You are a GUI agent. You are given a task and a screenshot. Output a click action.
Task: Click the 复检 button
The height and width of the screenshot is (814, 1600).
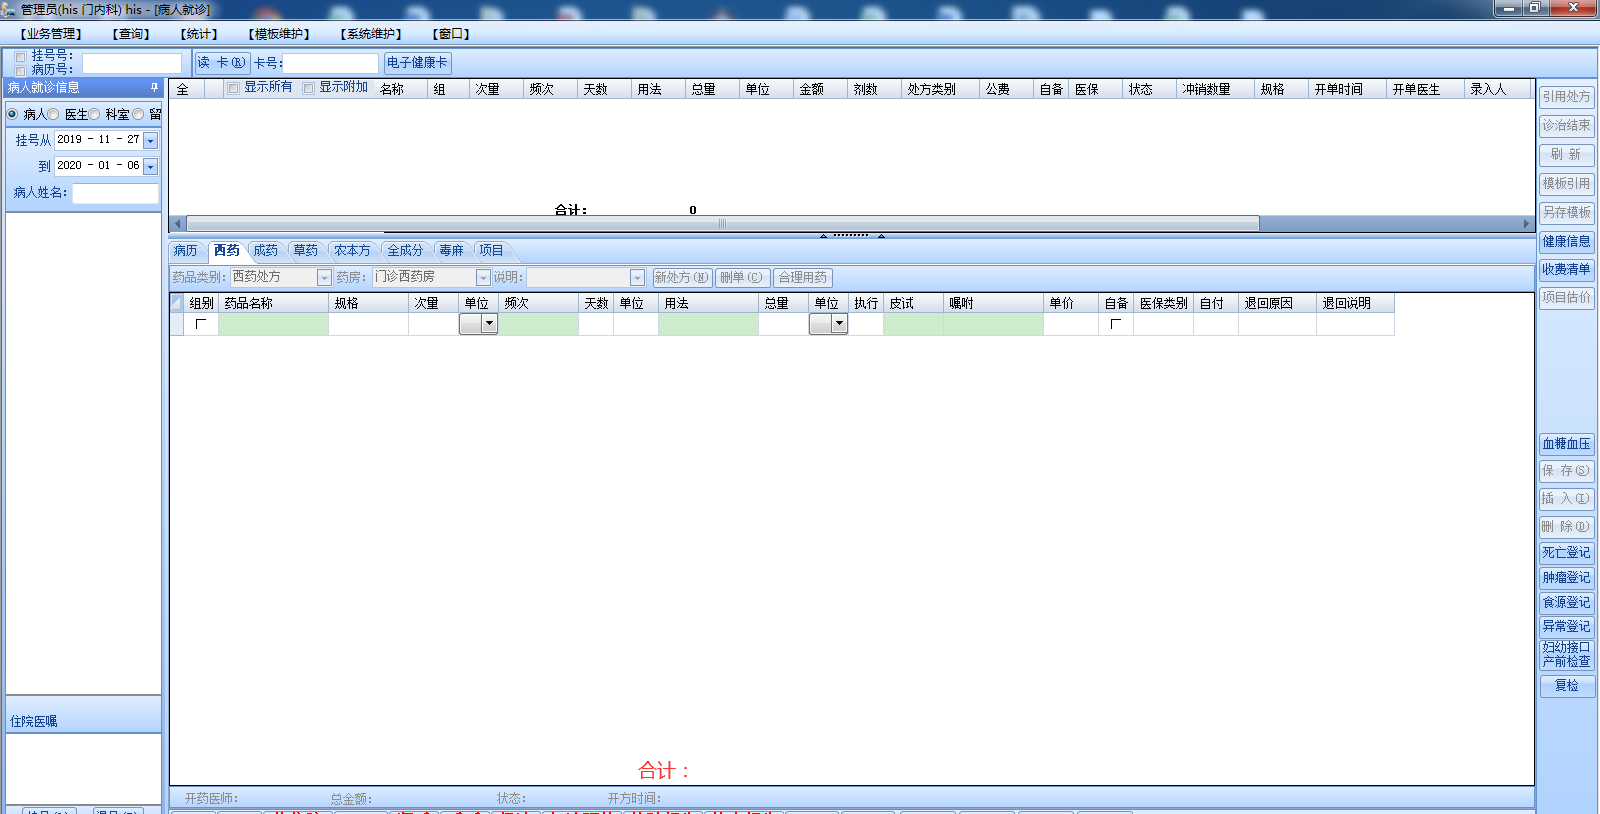[x=1566, y=686]
